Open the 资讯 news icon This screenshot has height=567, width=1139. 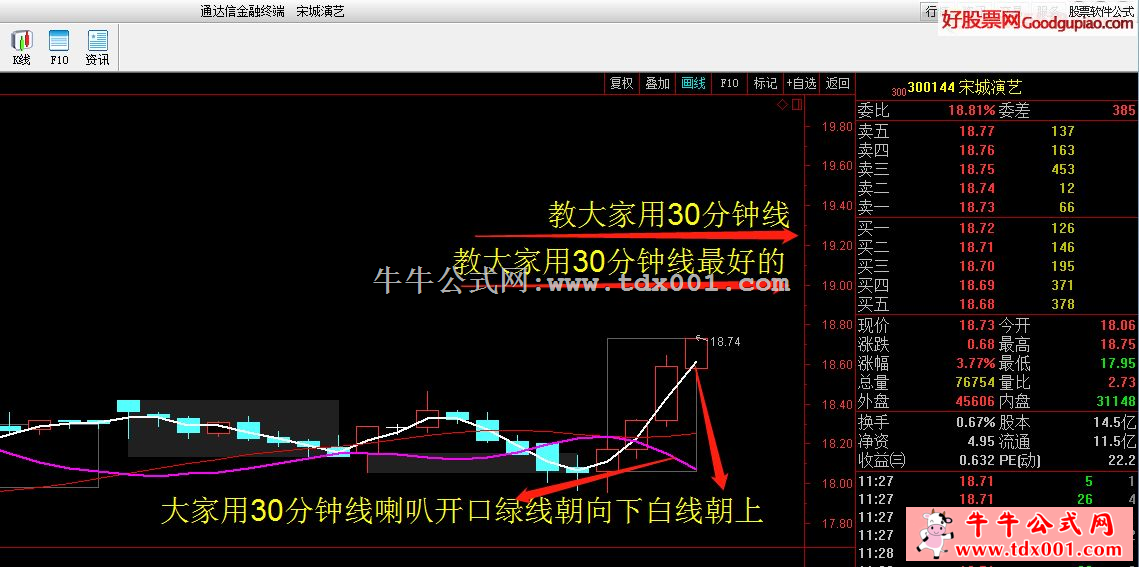tap(97, 48)
